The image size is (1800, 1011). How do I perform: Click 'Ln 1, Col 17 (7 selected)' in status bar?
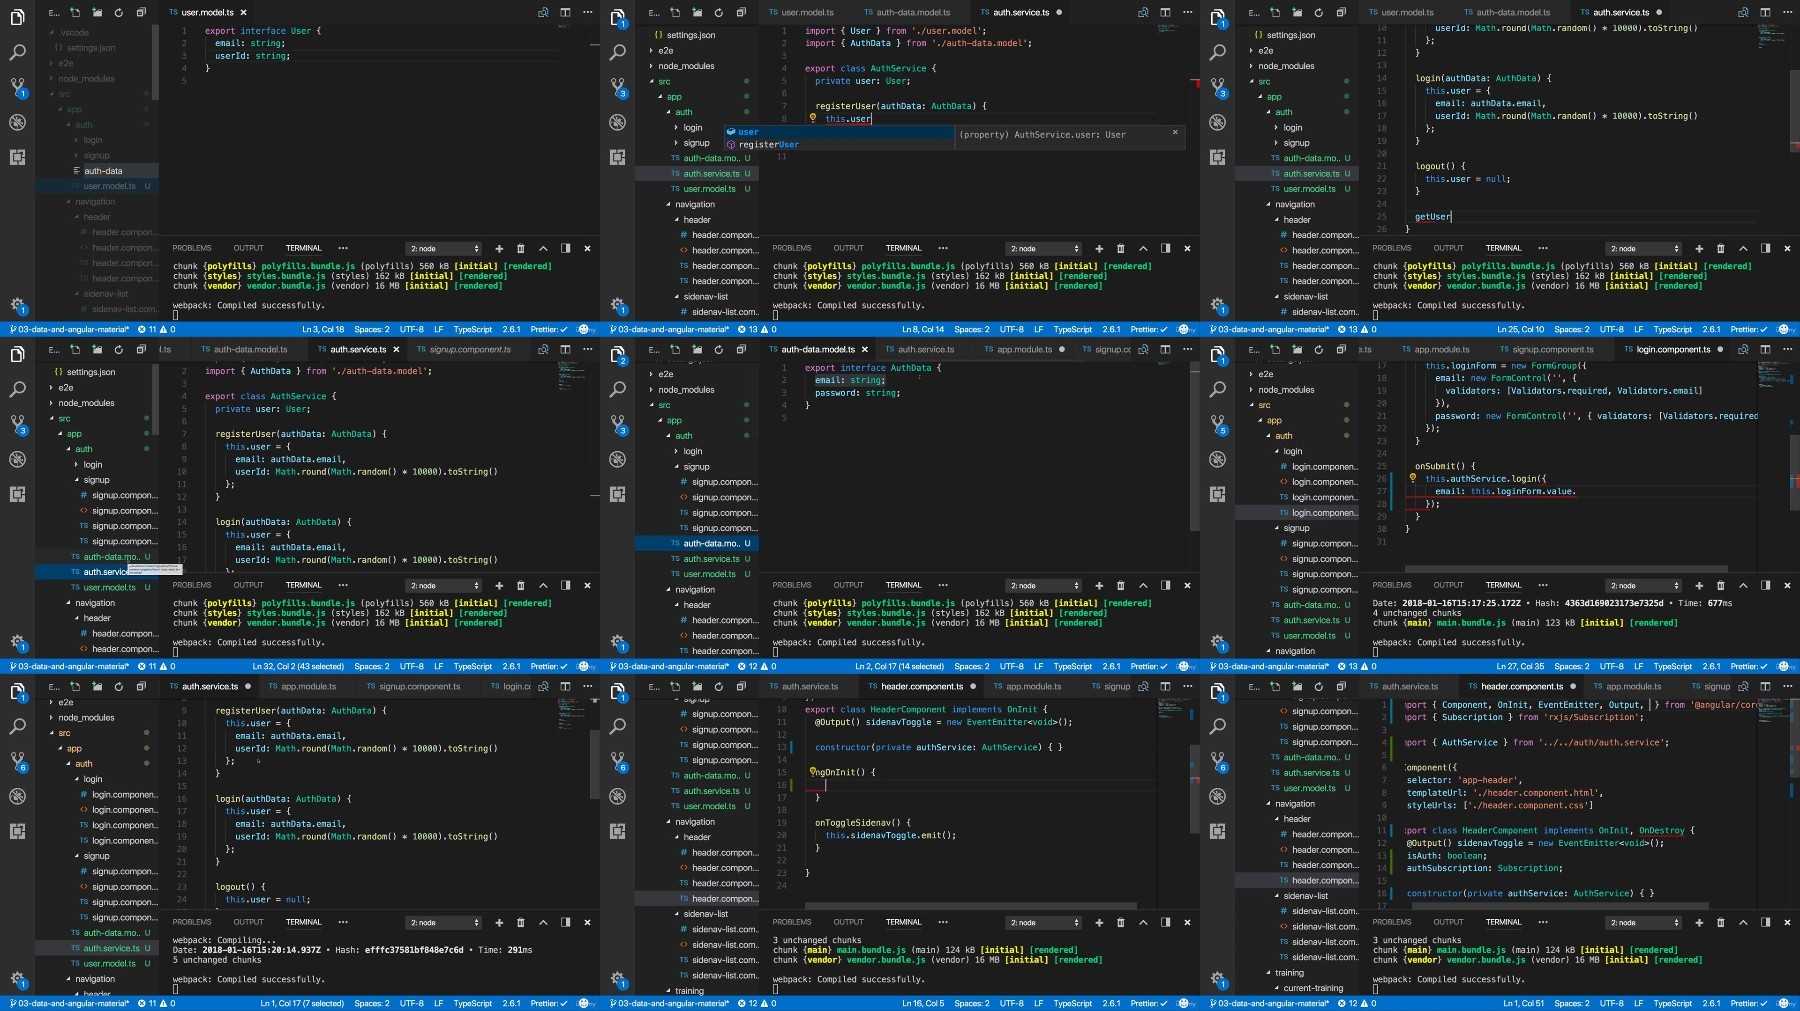(x=302, y=1003)
